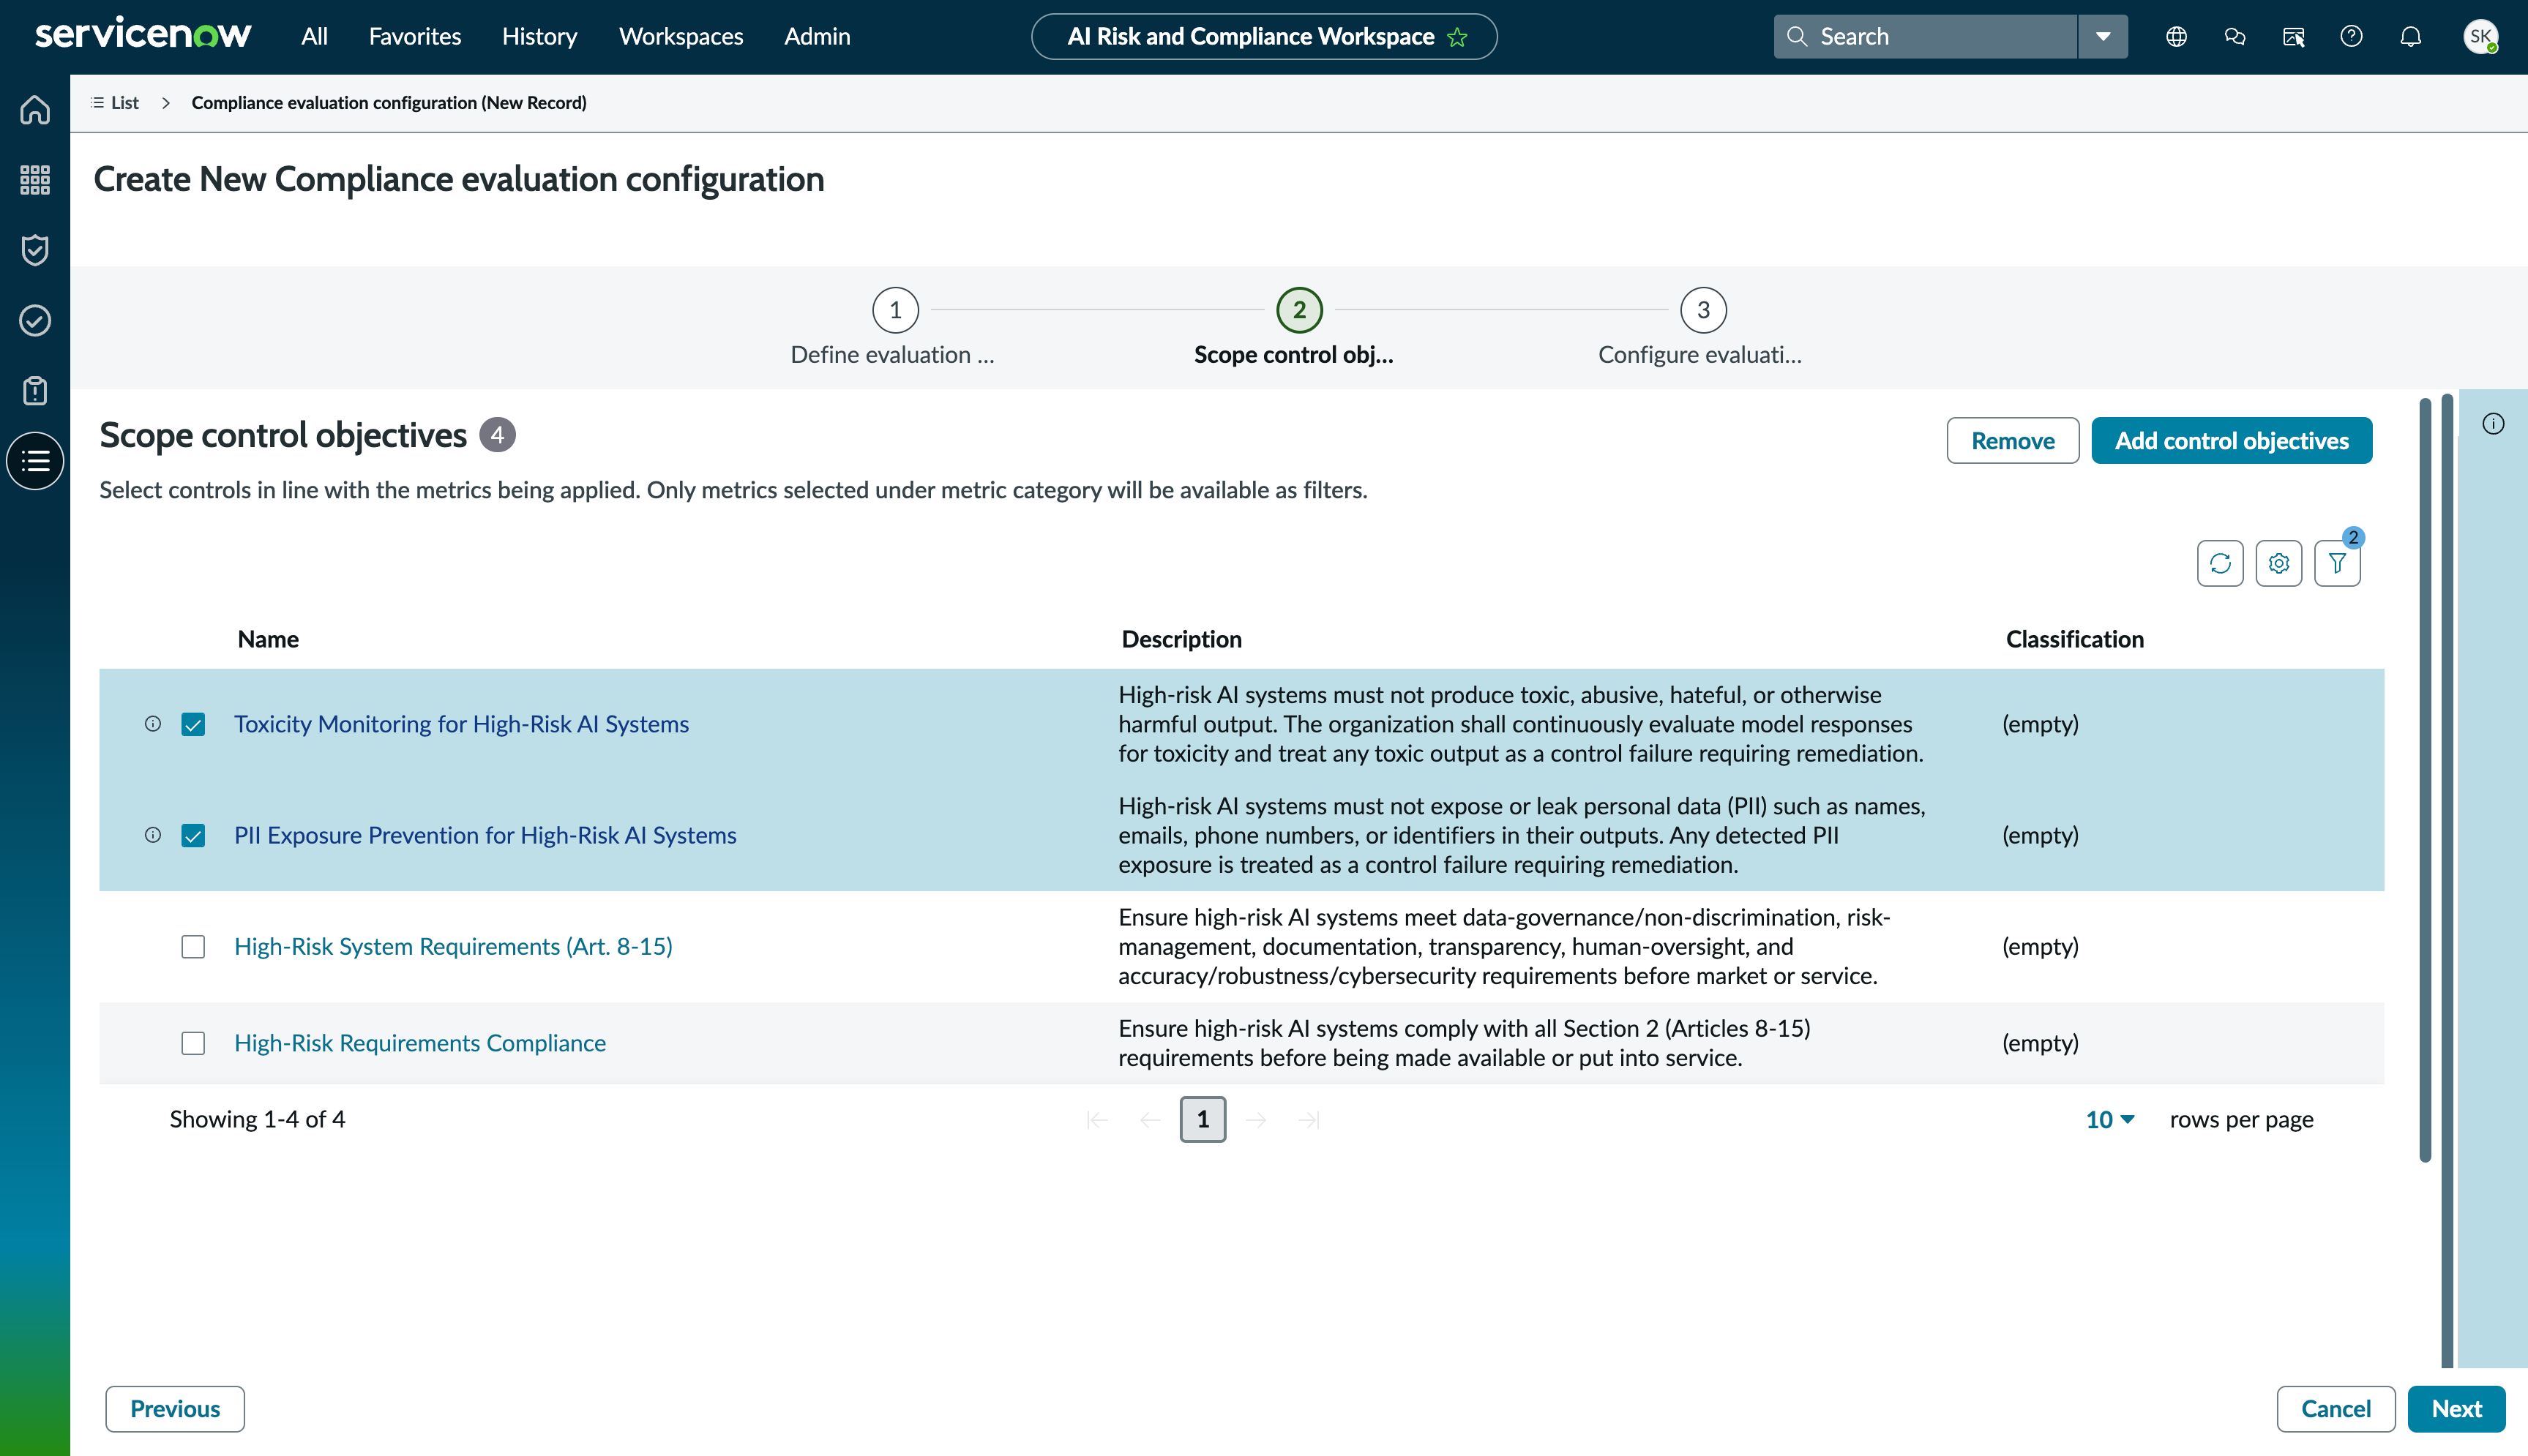Open High-Risk Requirements Compliance link
2528x1456 pixels.
coord(420,1043)
